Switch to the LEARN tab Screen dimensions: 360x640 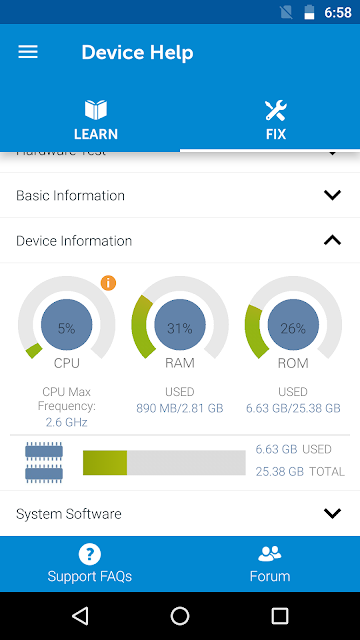coord(90,119)
